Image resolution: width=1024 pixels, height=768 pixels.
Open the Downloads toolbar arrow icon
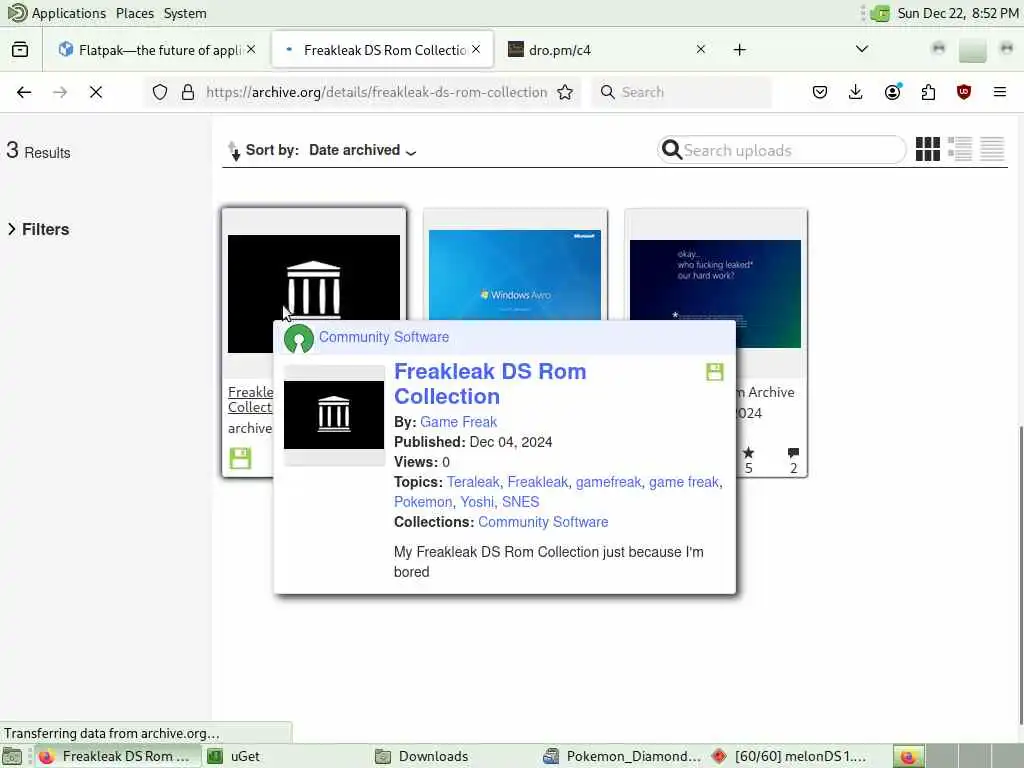pos(856,92)
